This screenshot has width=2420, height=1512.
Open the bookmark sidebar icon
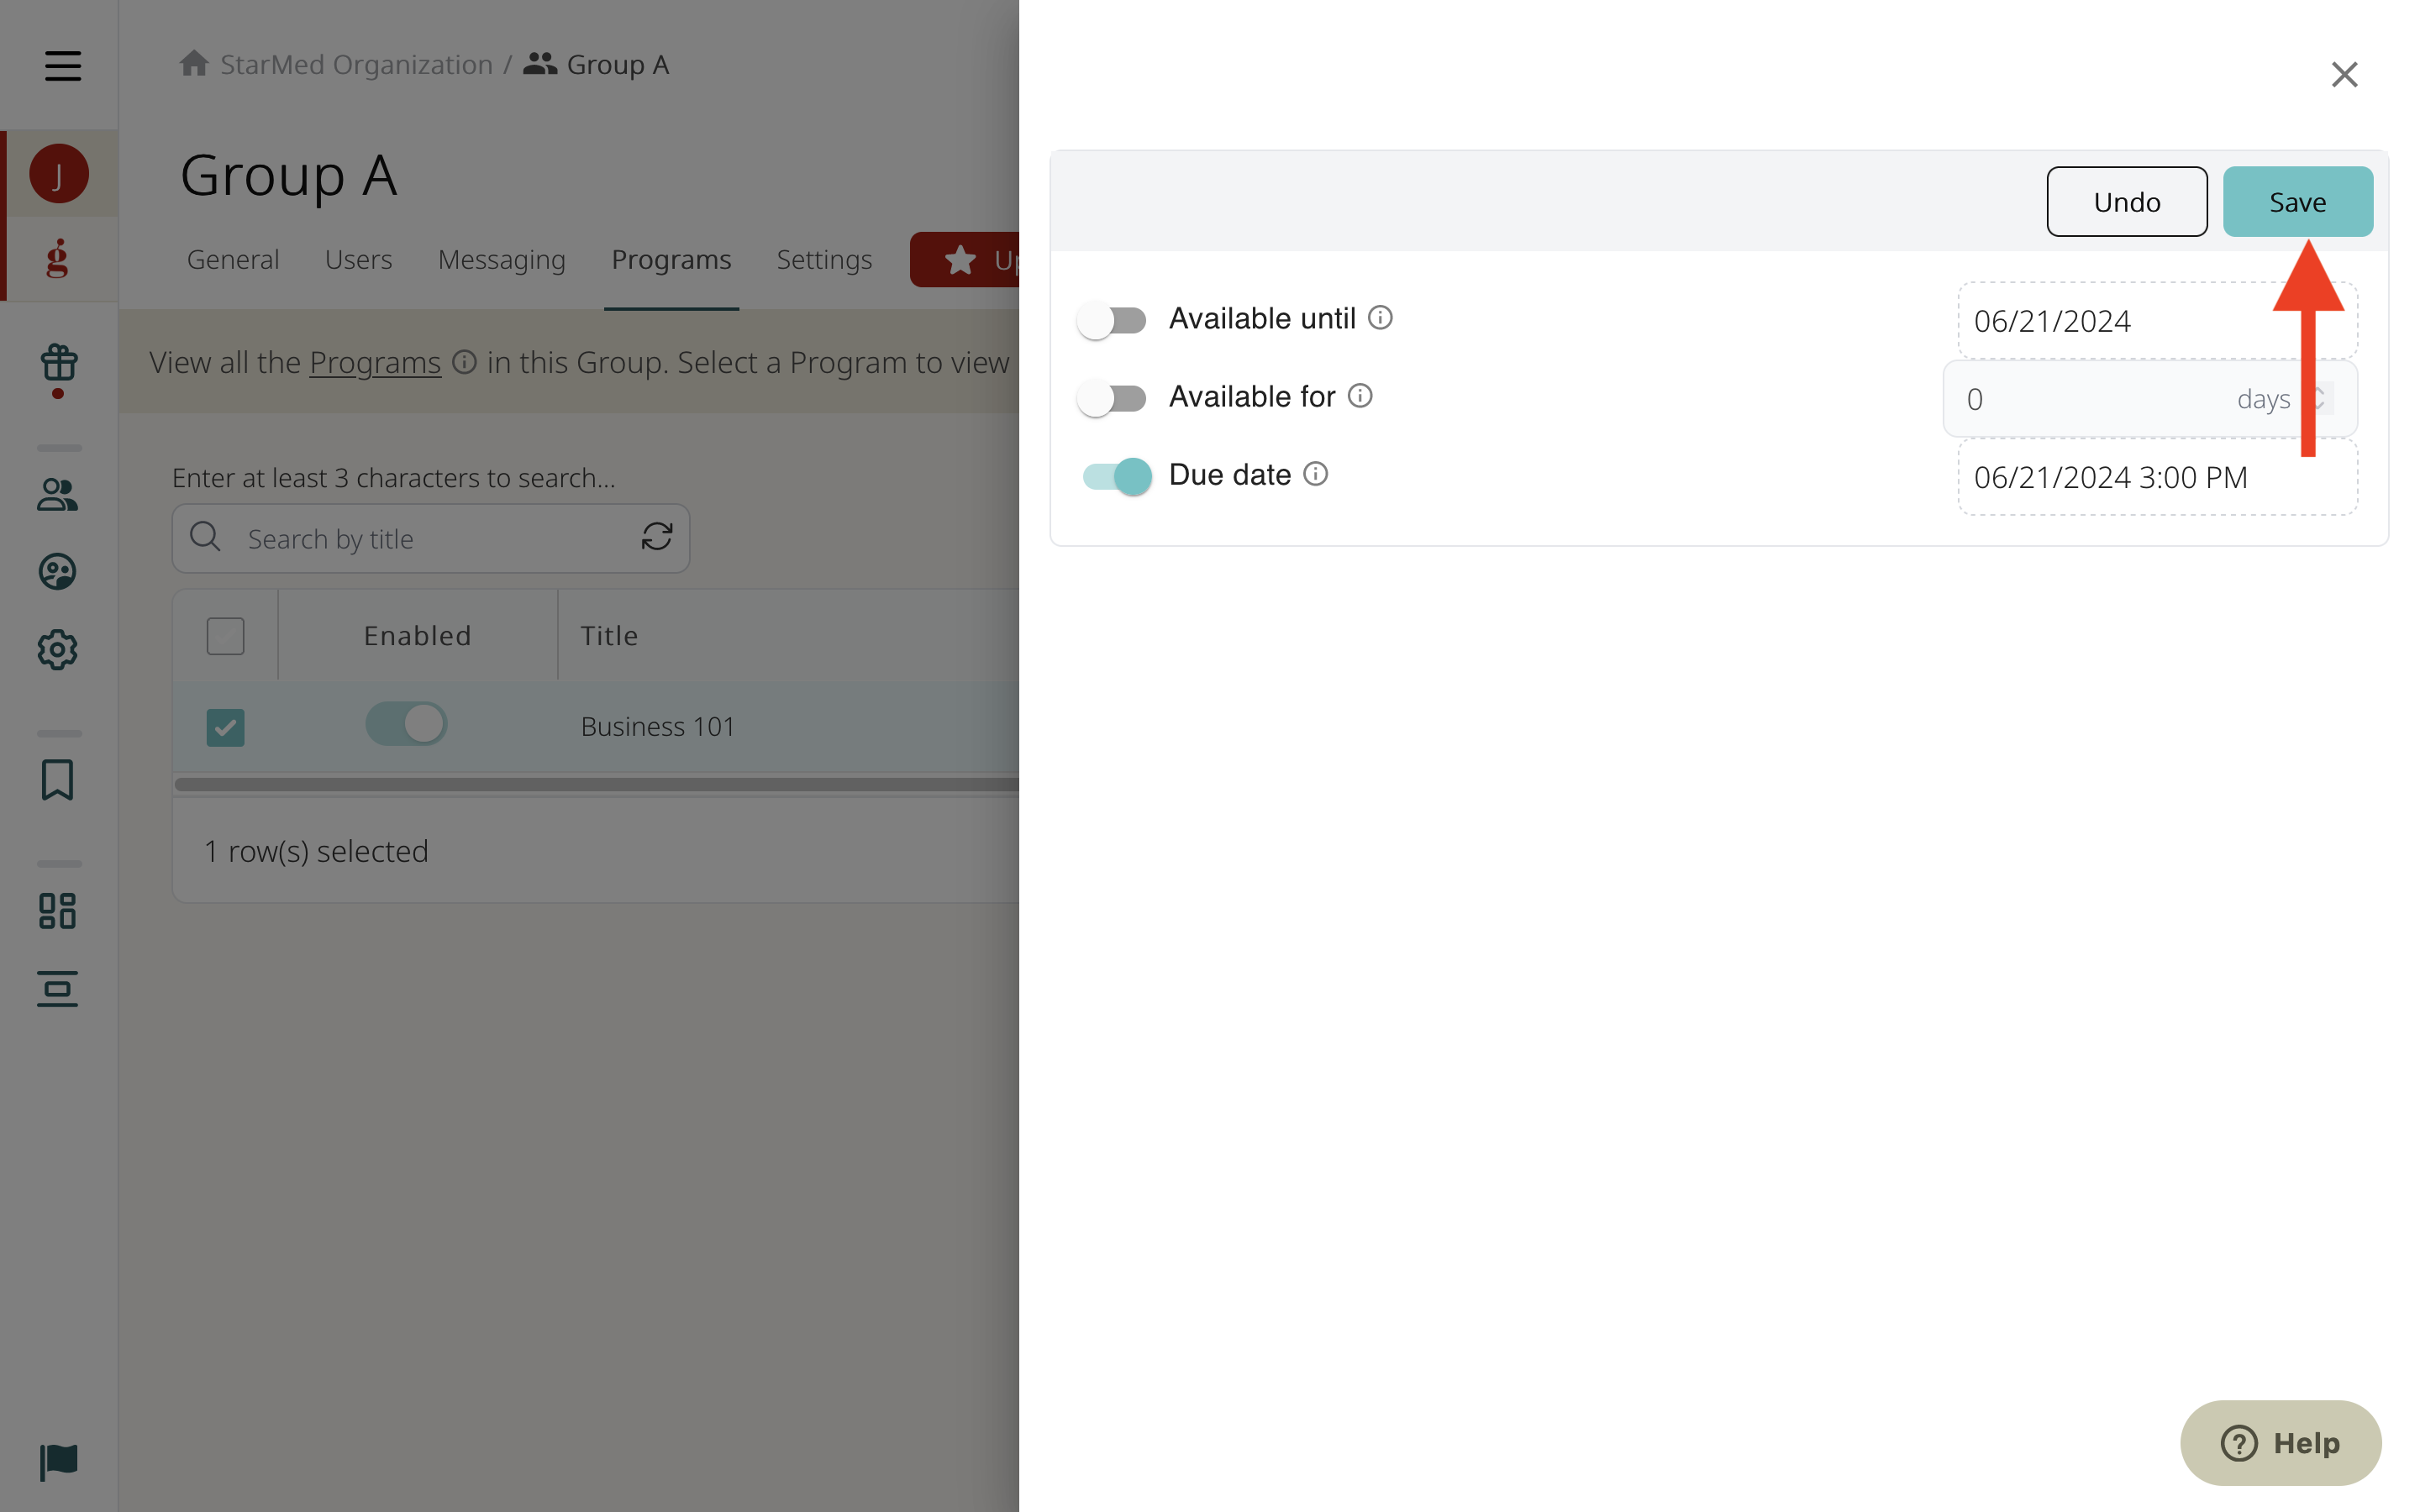[57, 780]
